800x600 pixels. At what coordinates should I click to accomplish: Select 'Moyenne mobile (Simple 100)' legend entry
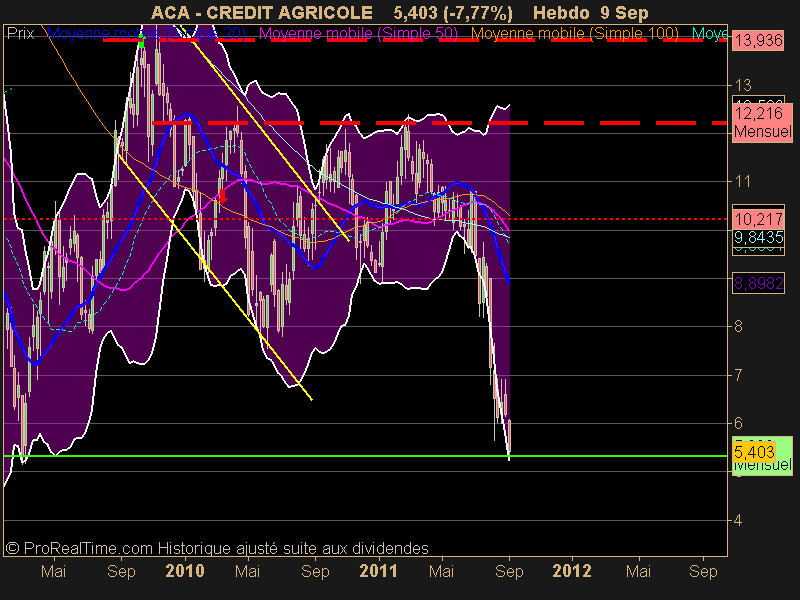tap(574, 34)
